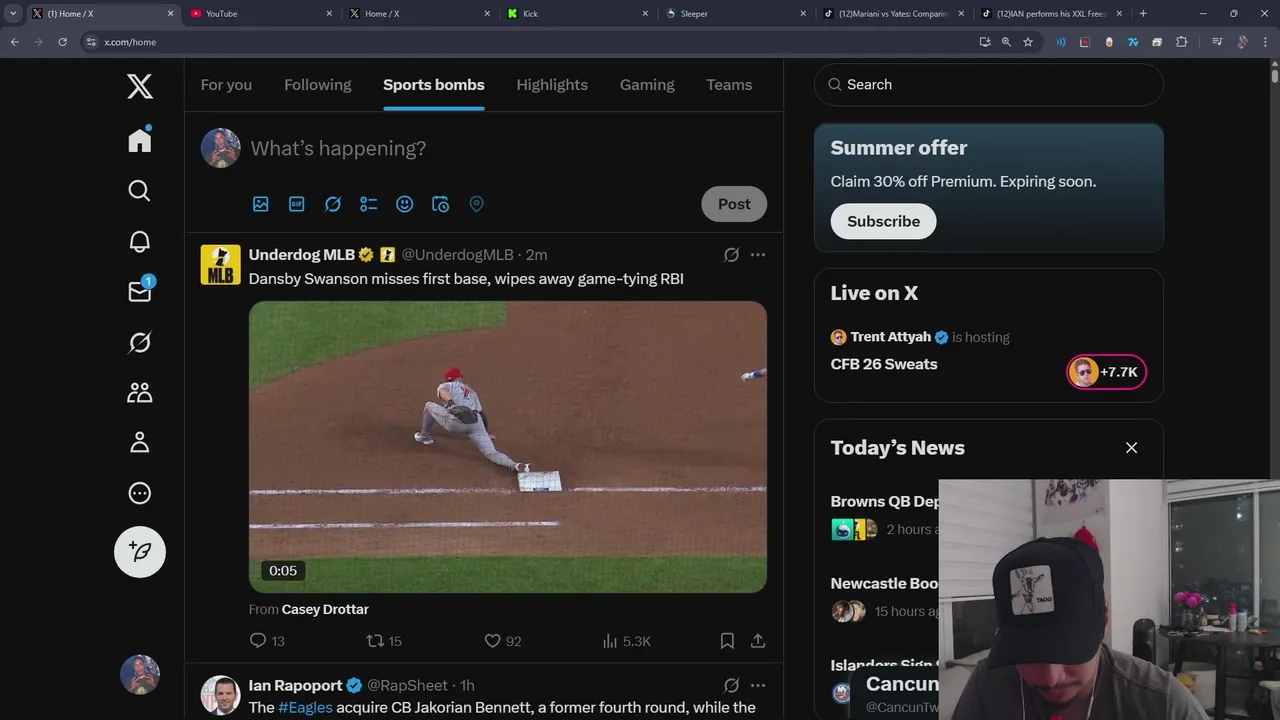Open tab search dropdown arrow
The image size is (1280, 720).
pyautogui.click(x=13, y=14)
